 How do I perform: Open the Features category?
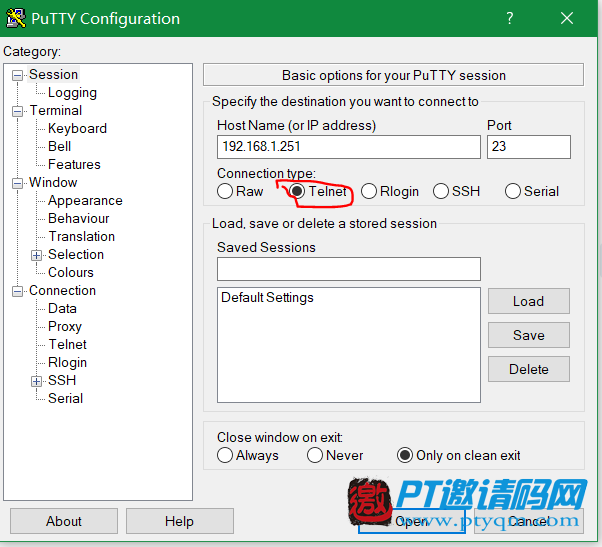[x=74, y=164]
